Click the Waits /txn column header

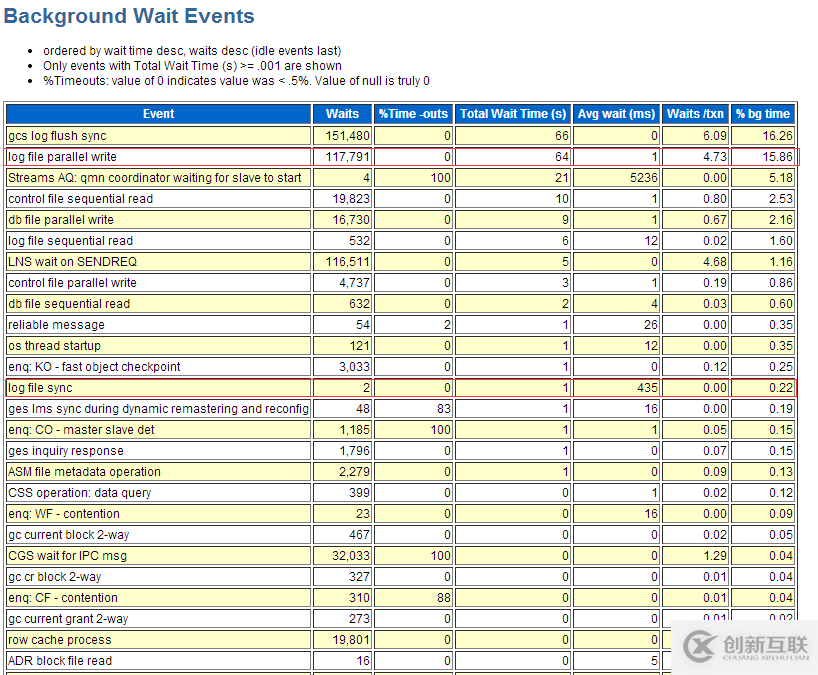pos(695,114)
